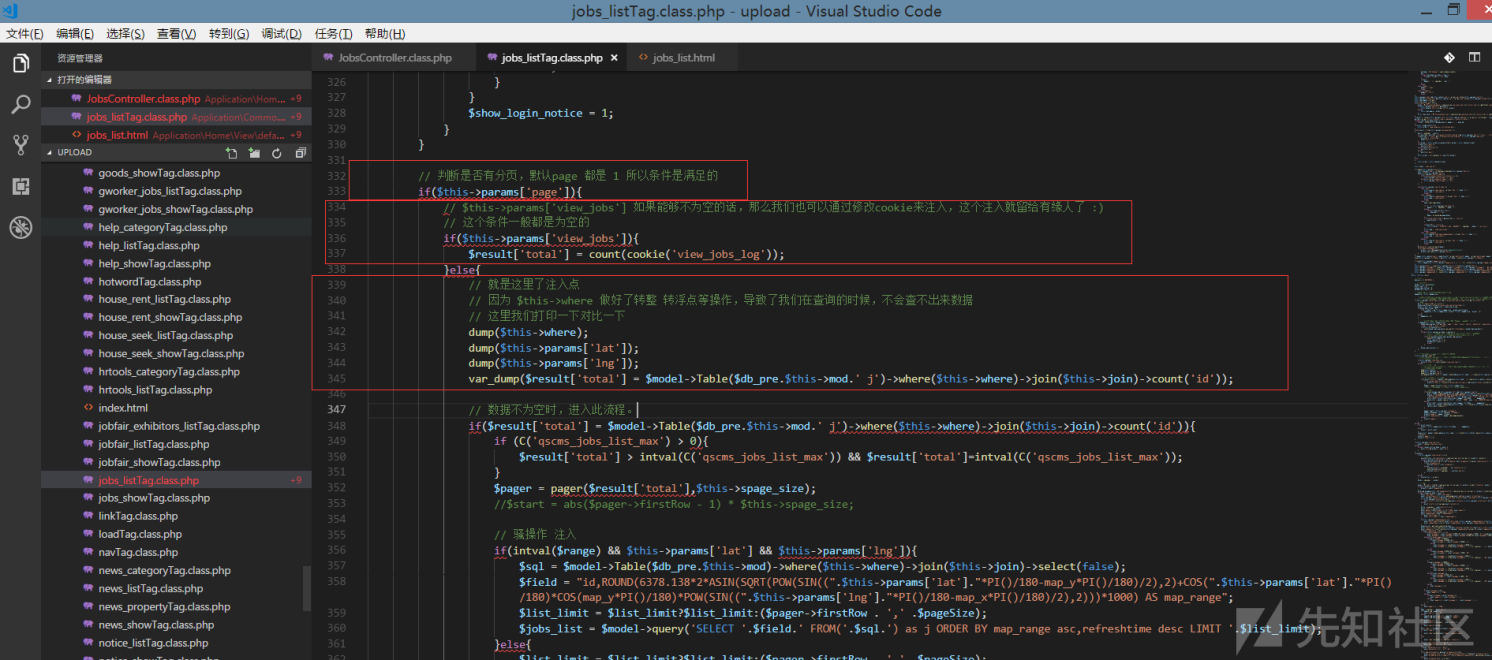Viewport: 1492px width, 660px height.
Task: Open the Debug view in activity bar
Action: (20, 228)
